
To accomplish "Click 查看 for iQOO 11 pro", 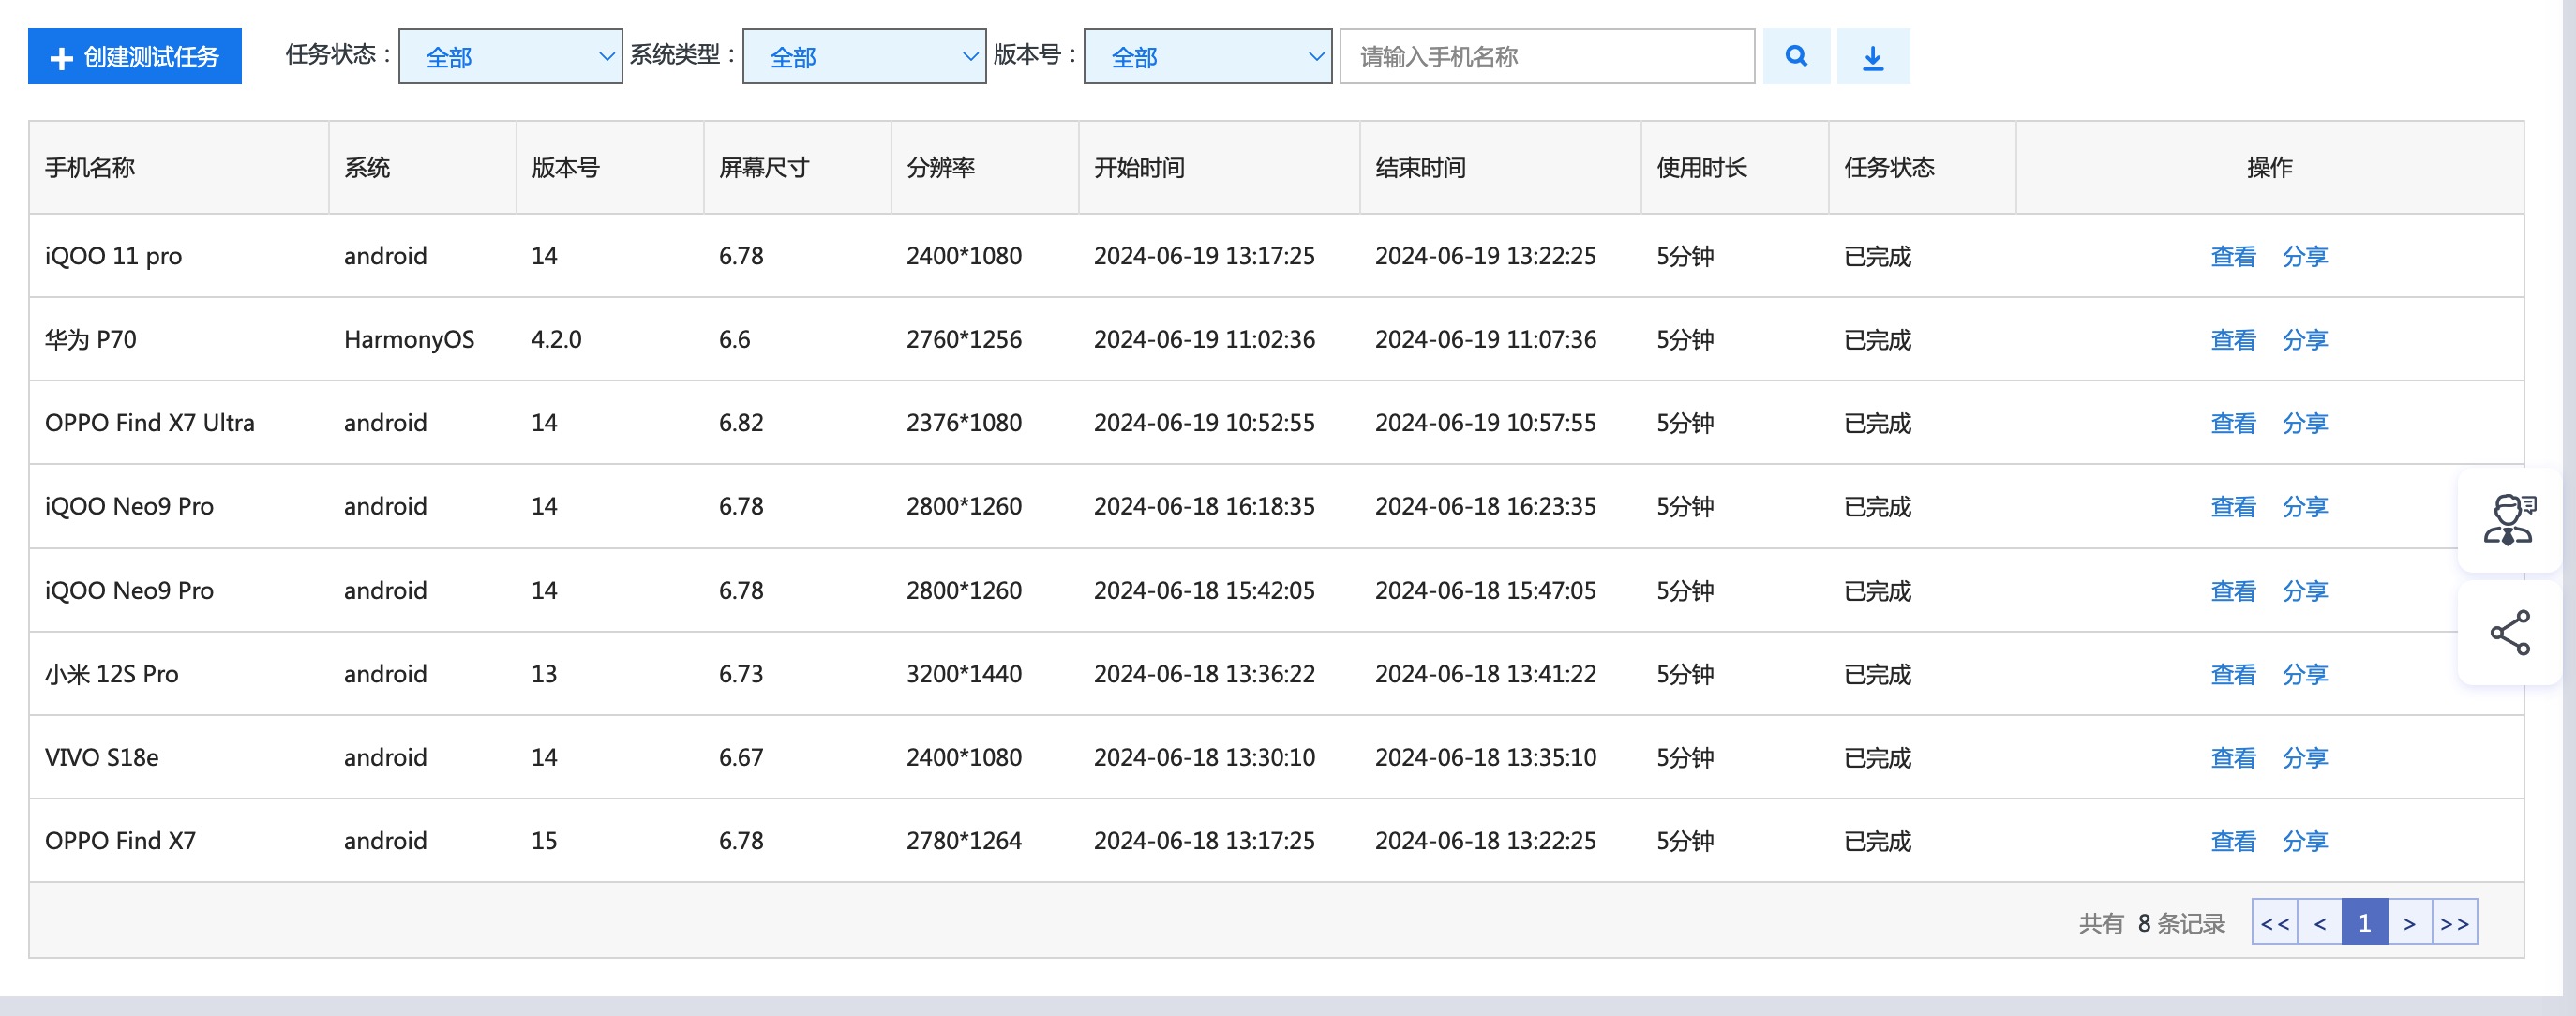I will pyautogui.click(x=2232, y=256).
